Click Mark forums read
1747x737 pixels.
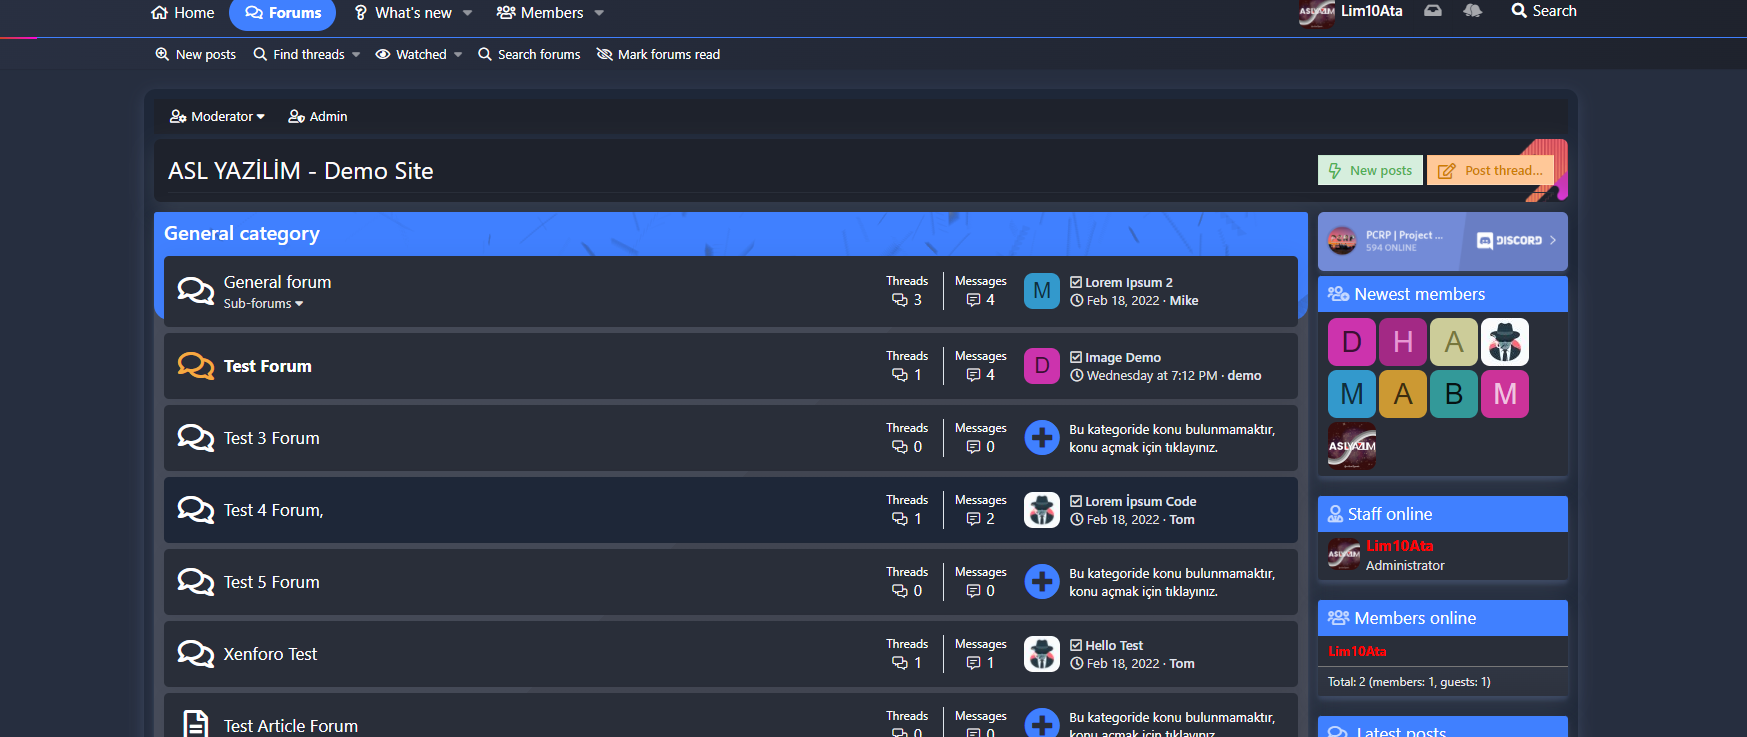(658, 54)
